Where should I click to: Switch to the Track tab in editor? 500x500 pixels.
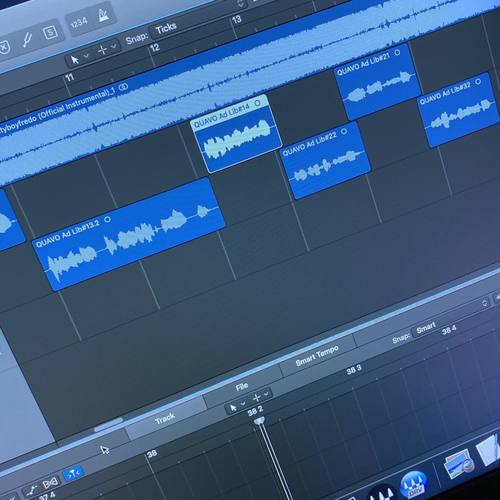165,419
